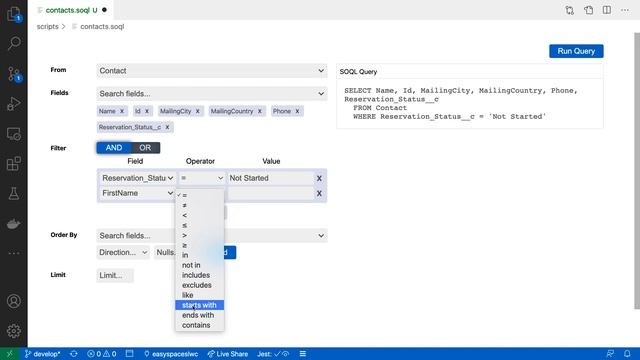The height and width of the screenshot is (360, 640).
Task: Click easyspaceslwc org in status bar
Action: tap(171, 354)
